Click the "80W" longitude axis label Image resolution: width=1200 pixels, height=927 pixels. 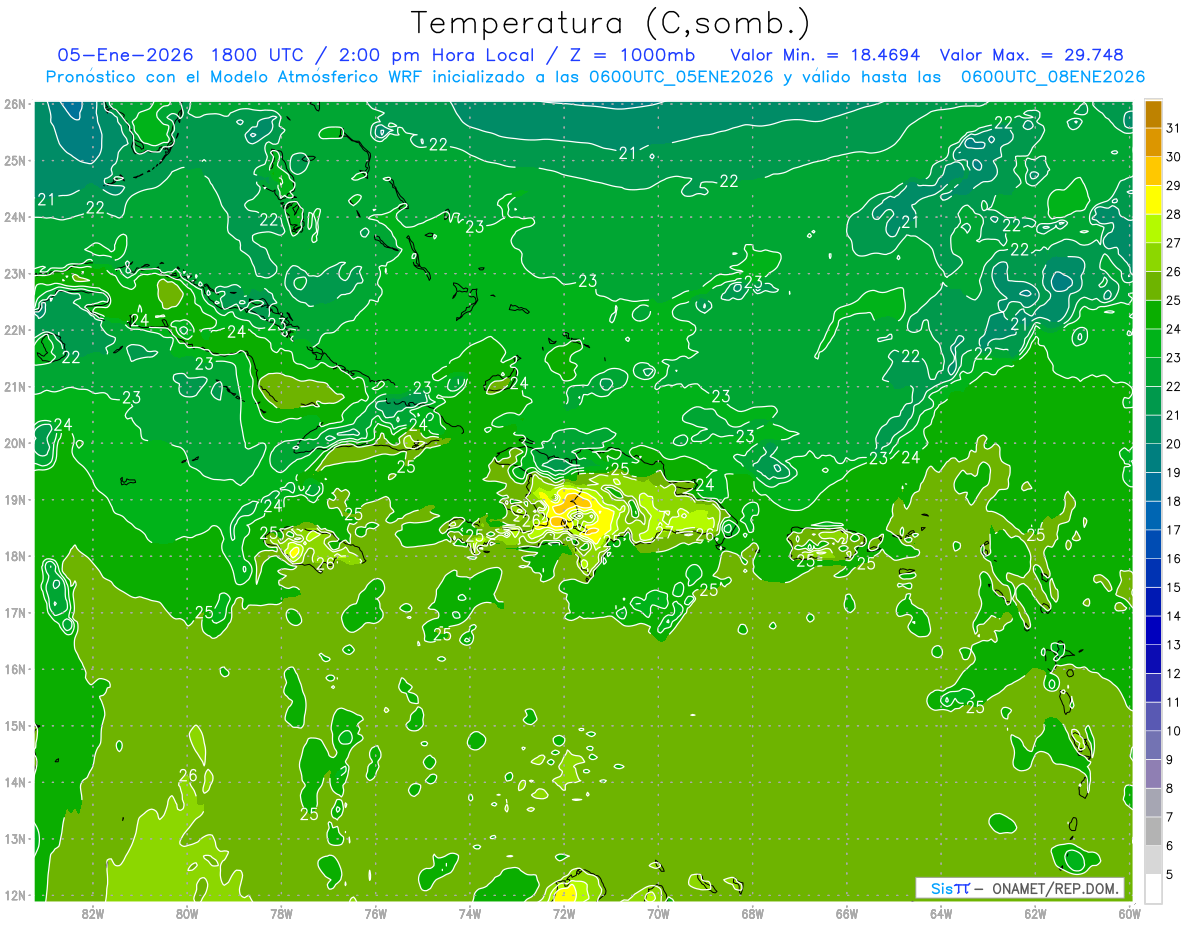click(186, 913)
